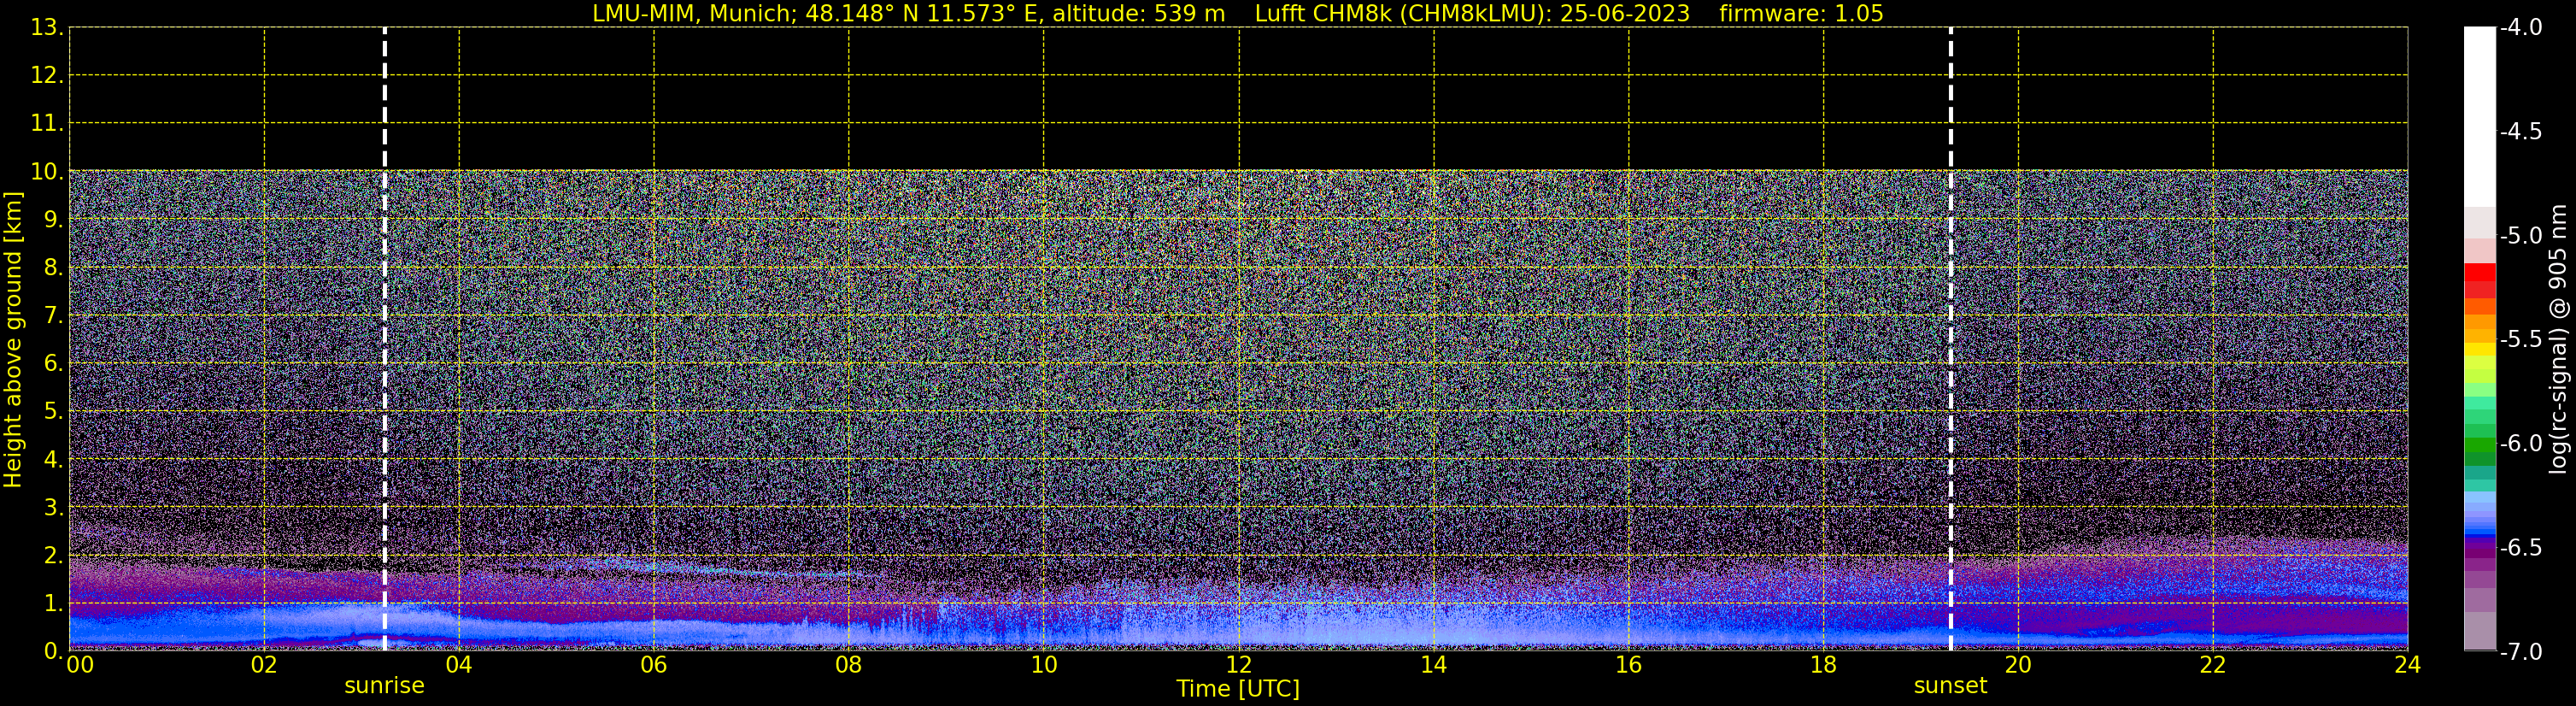Click the time axis tick label 18
The image size is (2576, 706).
click(1823, 665)
